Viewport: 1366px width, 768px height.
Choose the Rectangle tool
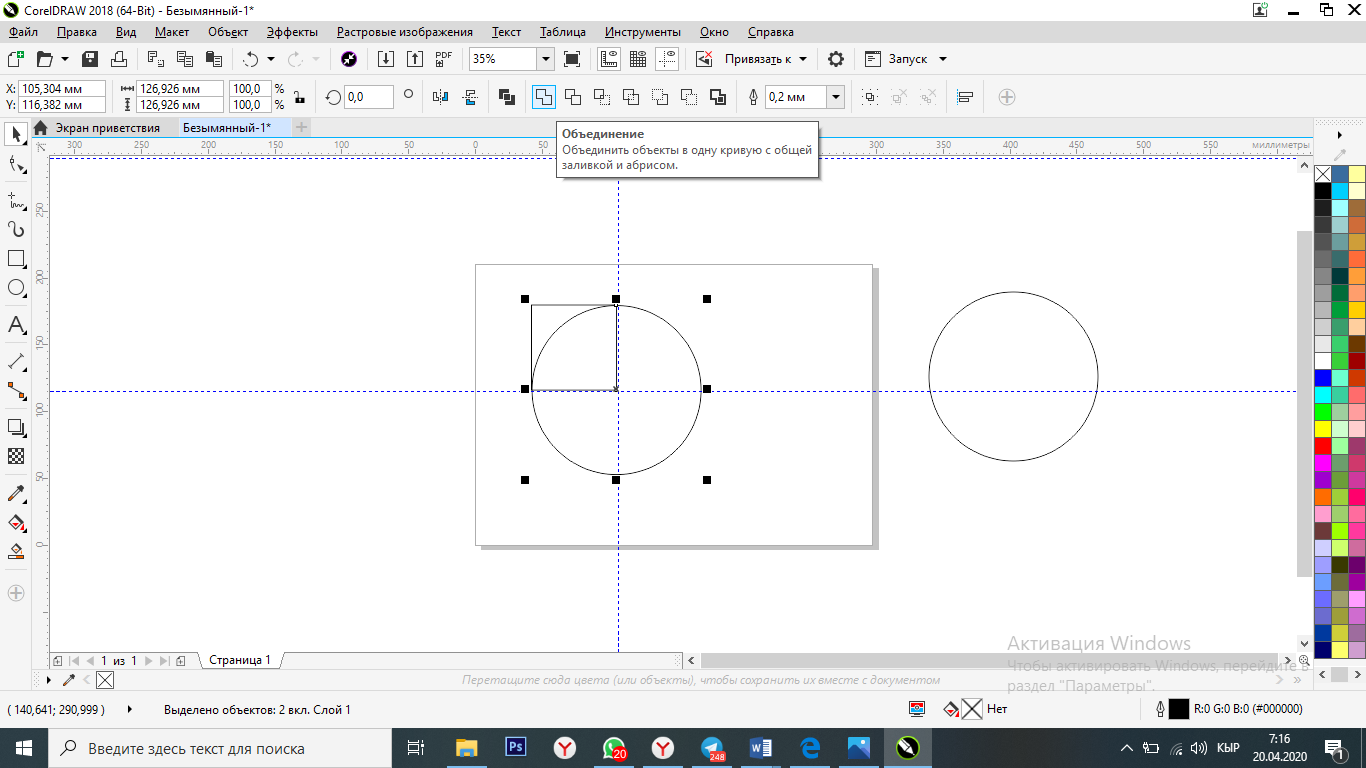point(16,258)
